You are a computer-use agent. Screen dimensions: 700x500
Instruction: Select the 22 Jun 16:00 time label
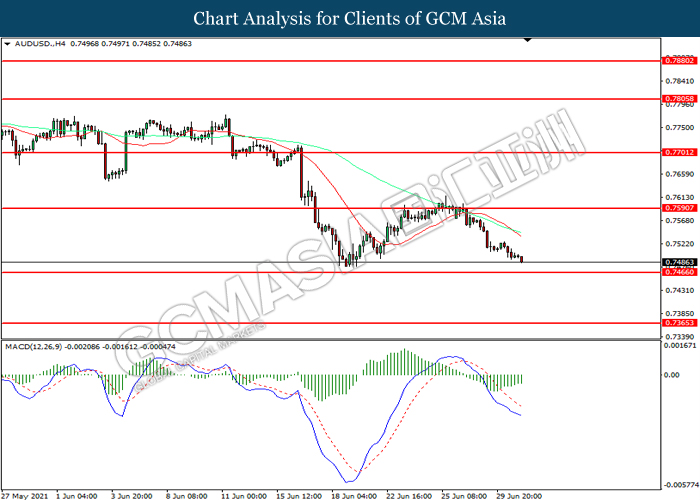click(x=407, y=494)
